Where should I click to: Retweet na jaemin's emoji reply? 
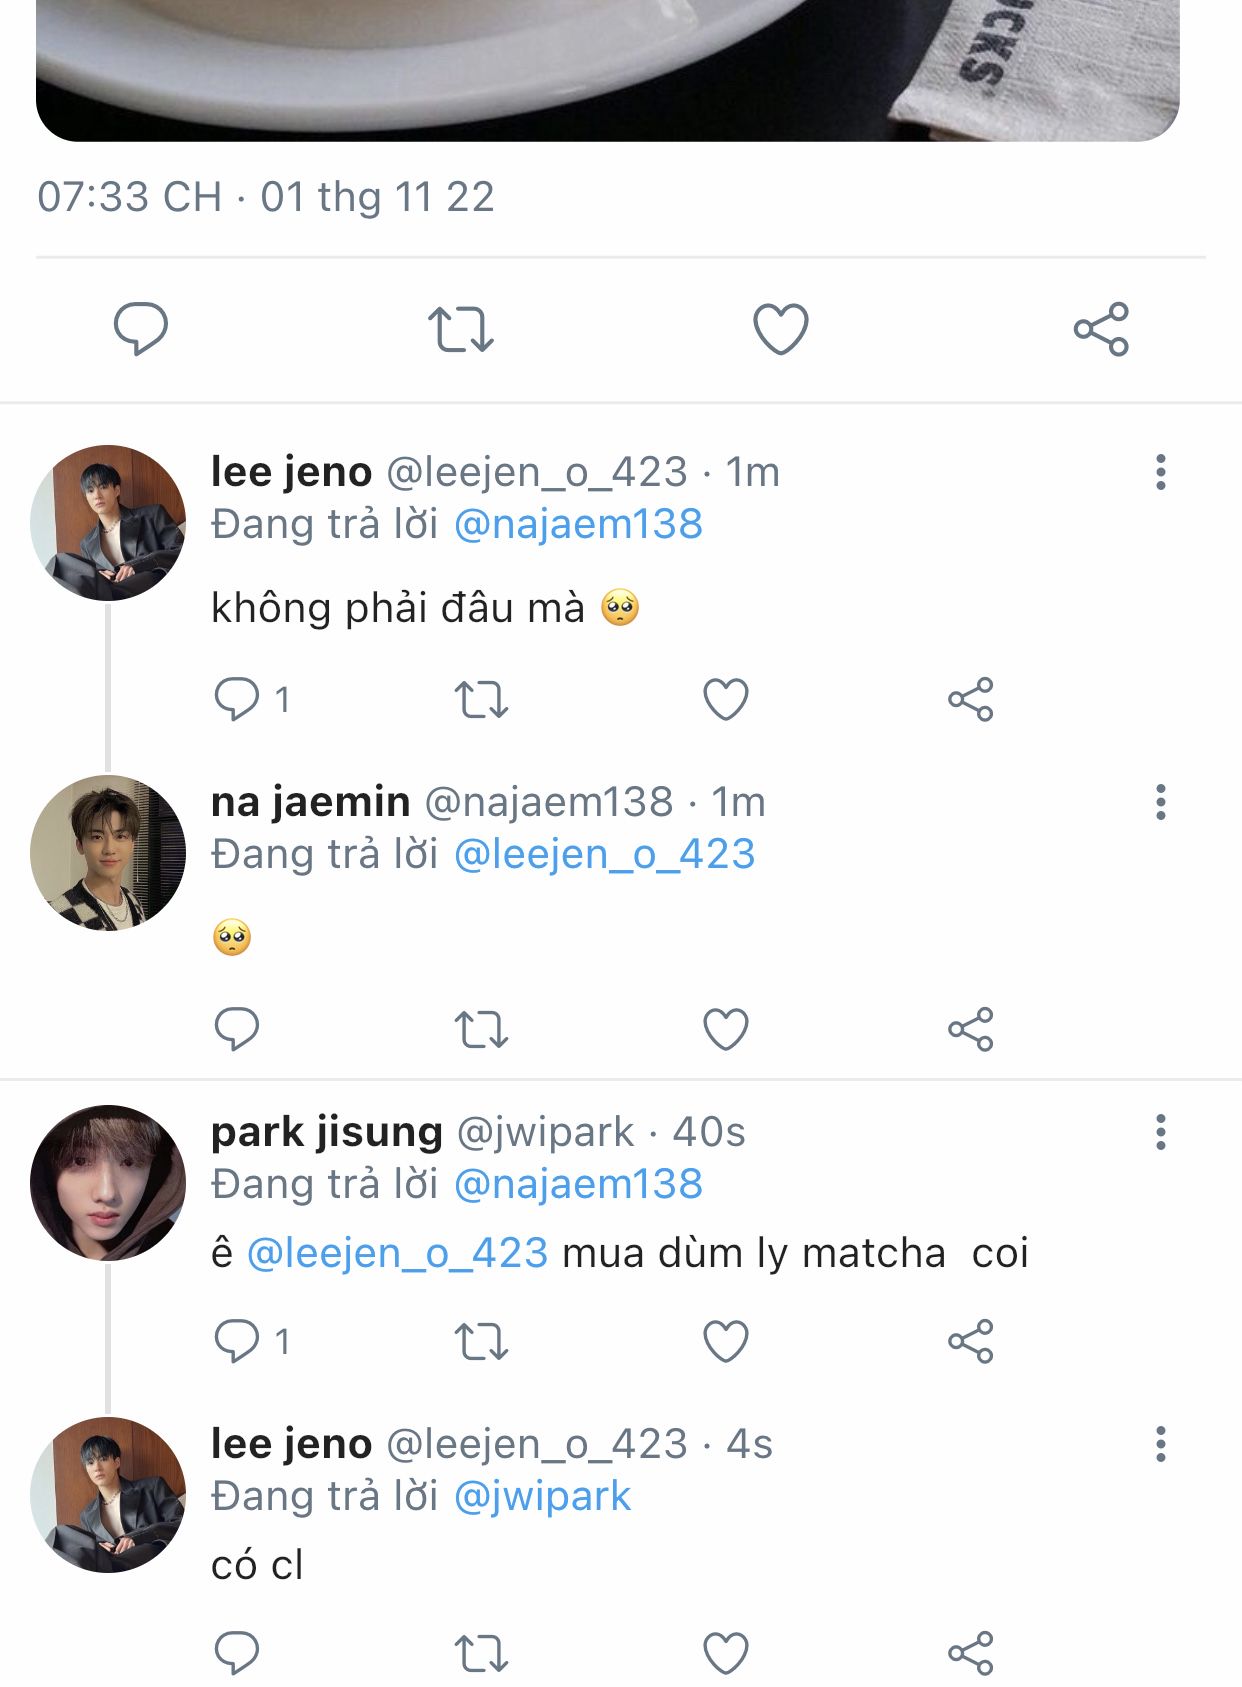click(x=481, y=1029)
